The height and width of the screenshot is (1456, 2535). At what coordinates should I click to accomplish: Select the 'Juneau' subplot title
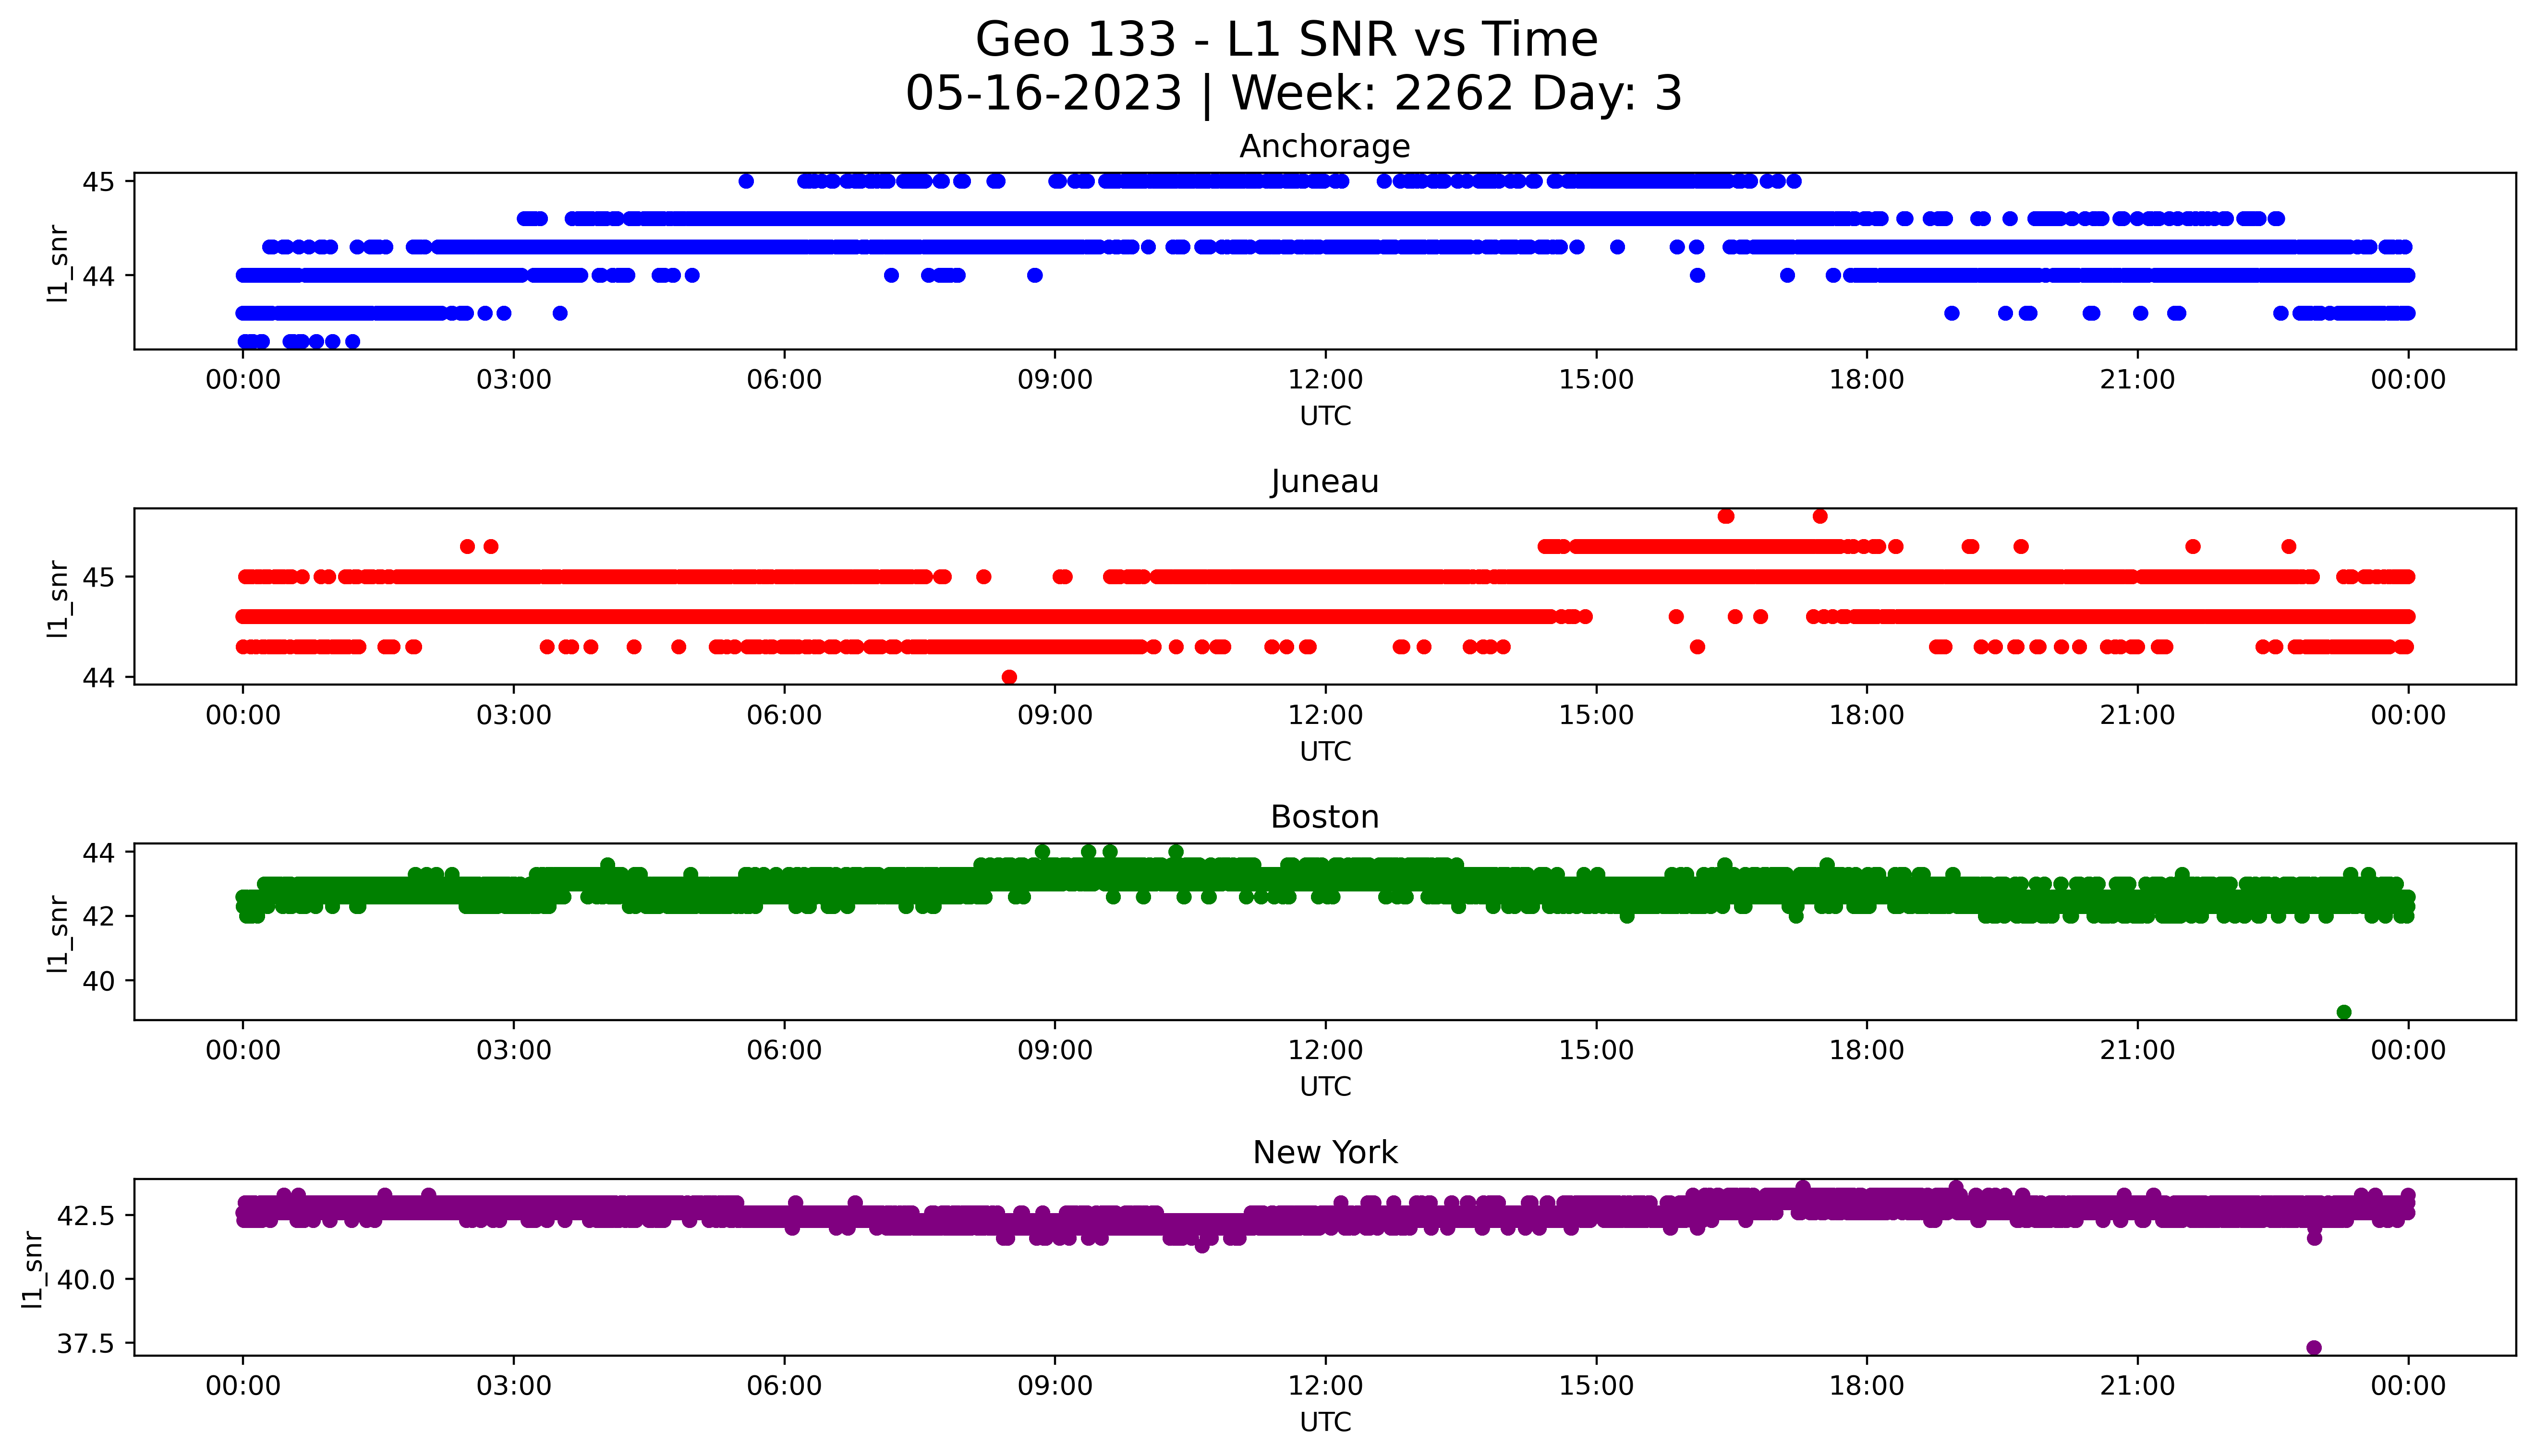(1325, 482)
